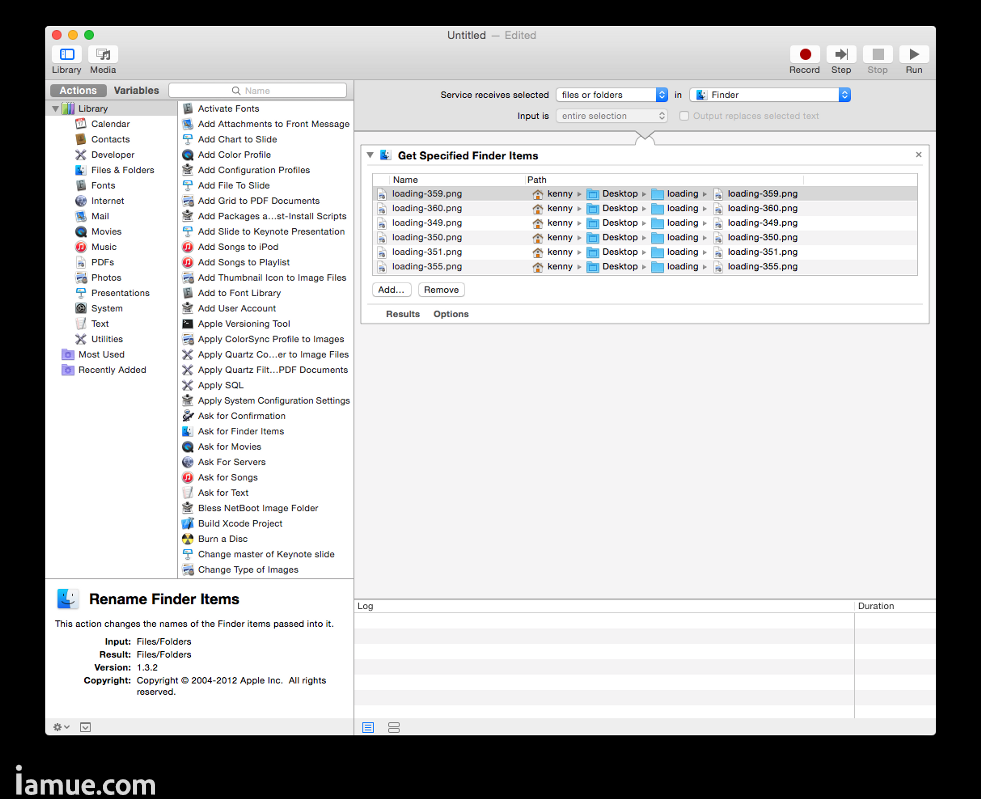Switch to the Variables tab
The height and width of the screenshot is (799, 981).
[x=136, y=90]
